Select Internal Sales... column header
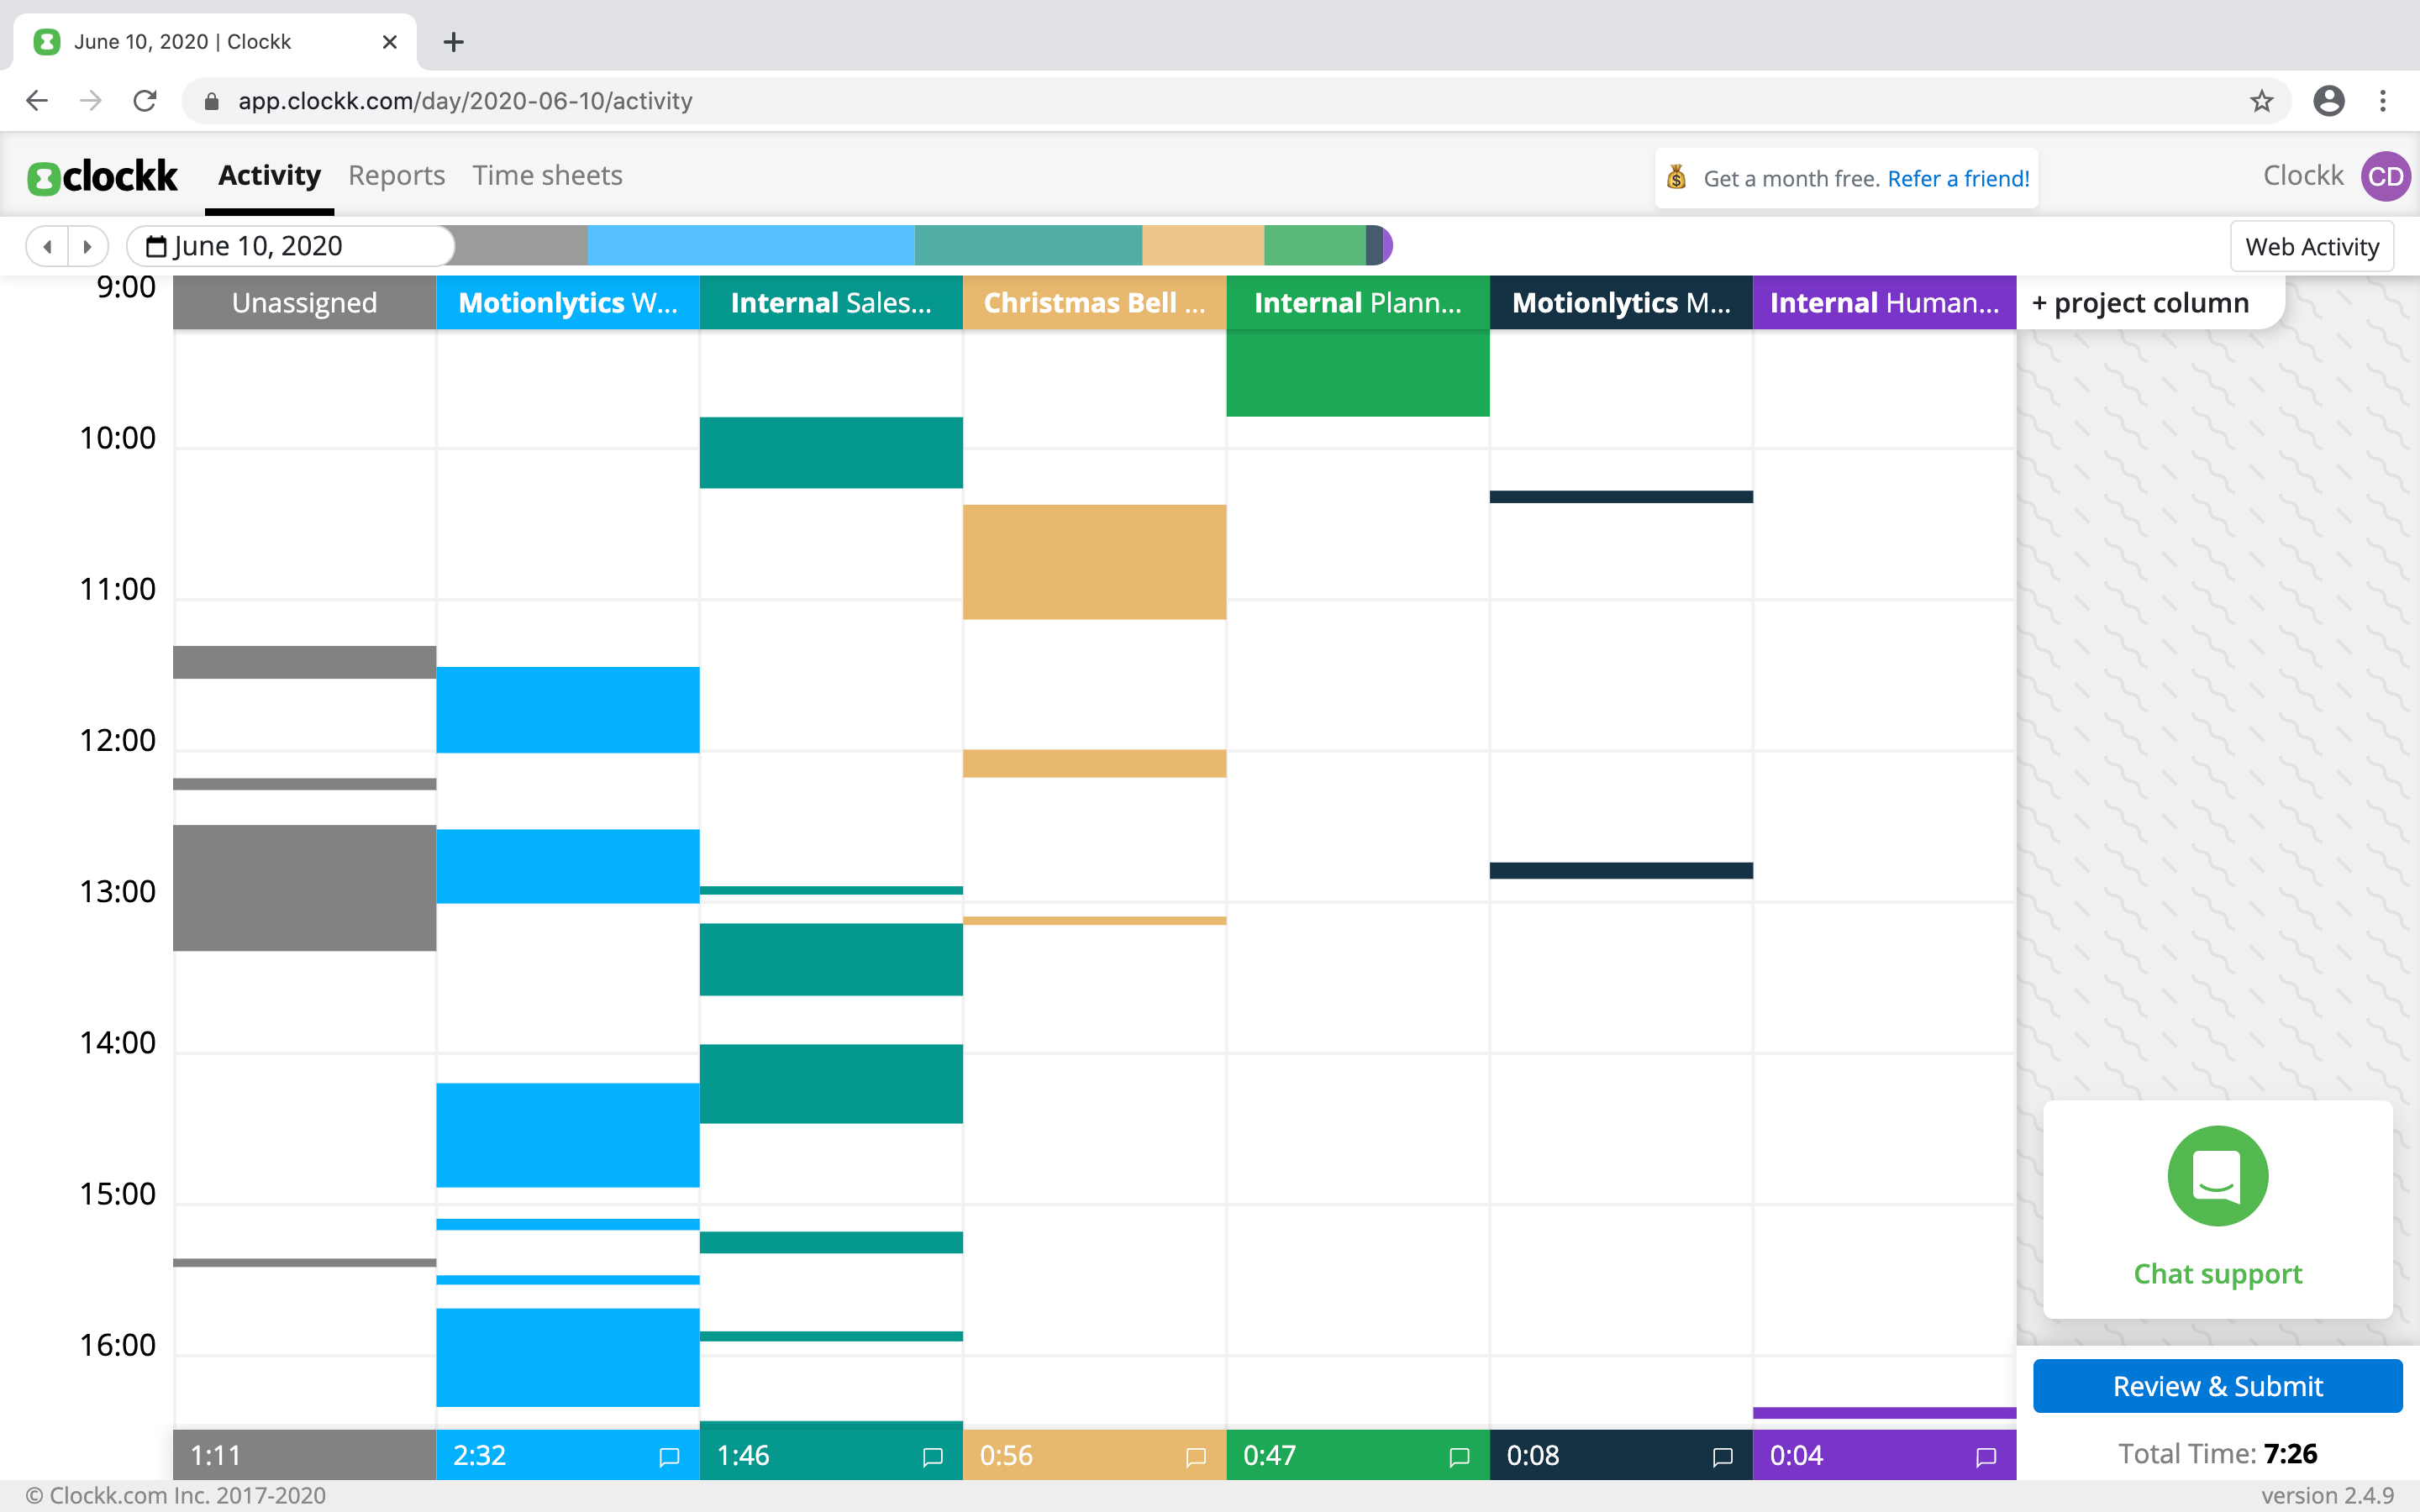This screenshot has height=1512, width=2420. 831,302
